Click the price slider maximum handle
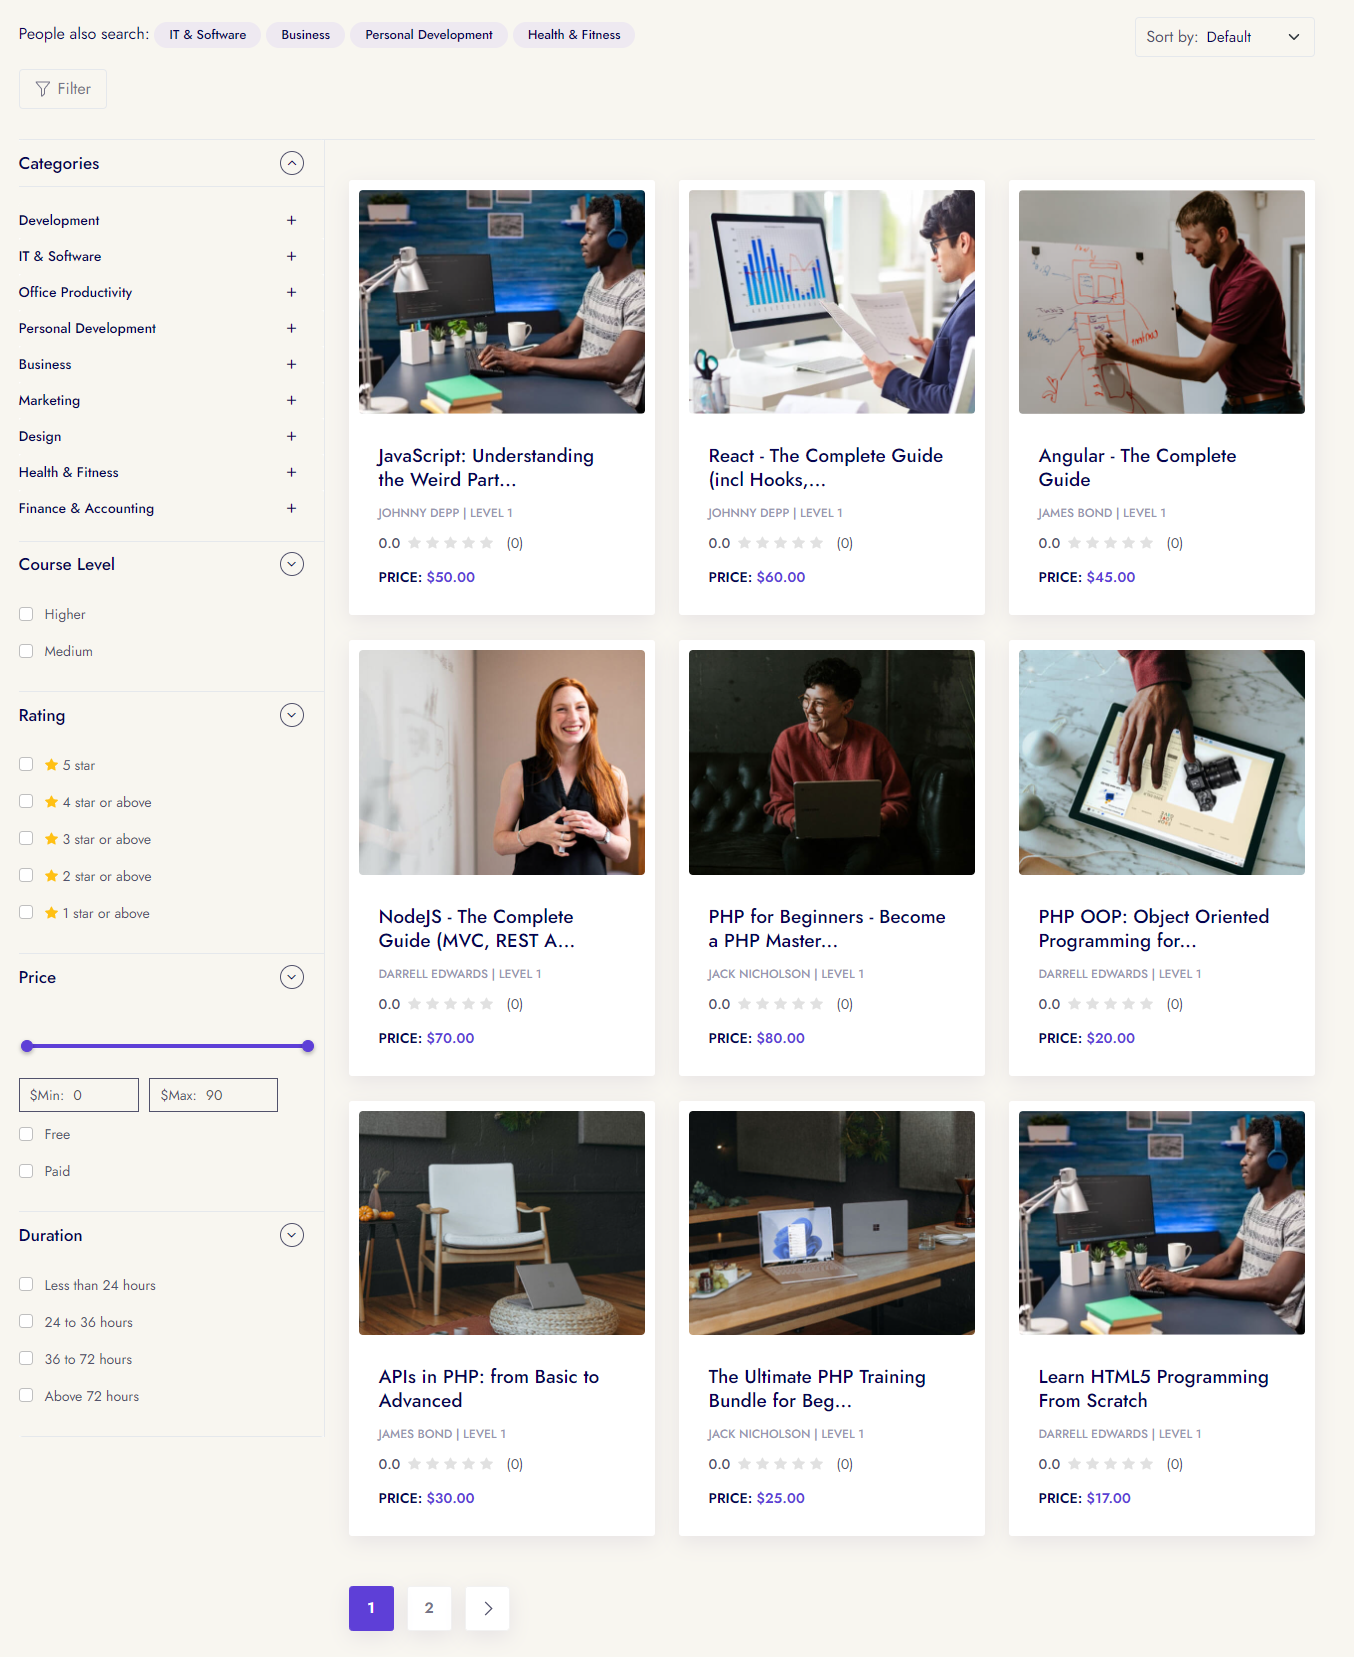The height and width of the screenshot is (1657, 1354). [x=308, y=1046]
